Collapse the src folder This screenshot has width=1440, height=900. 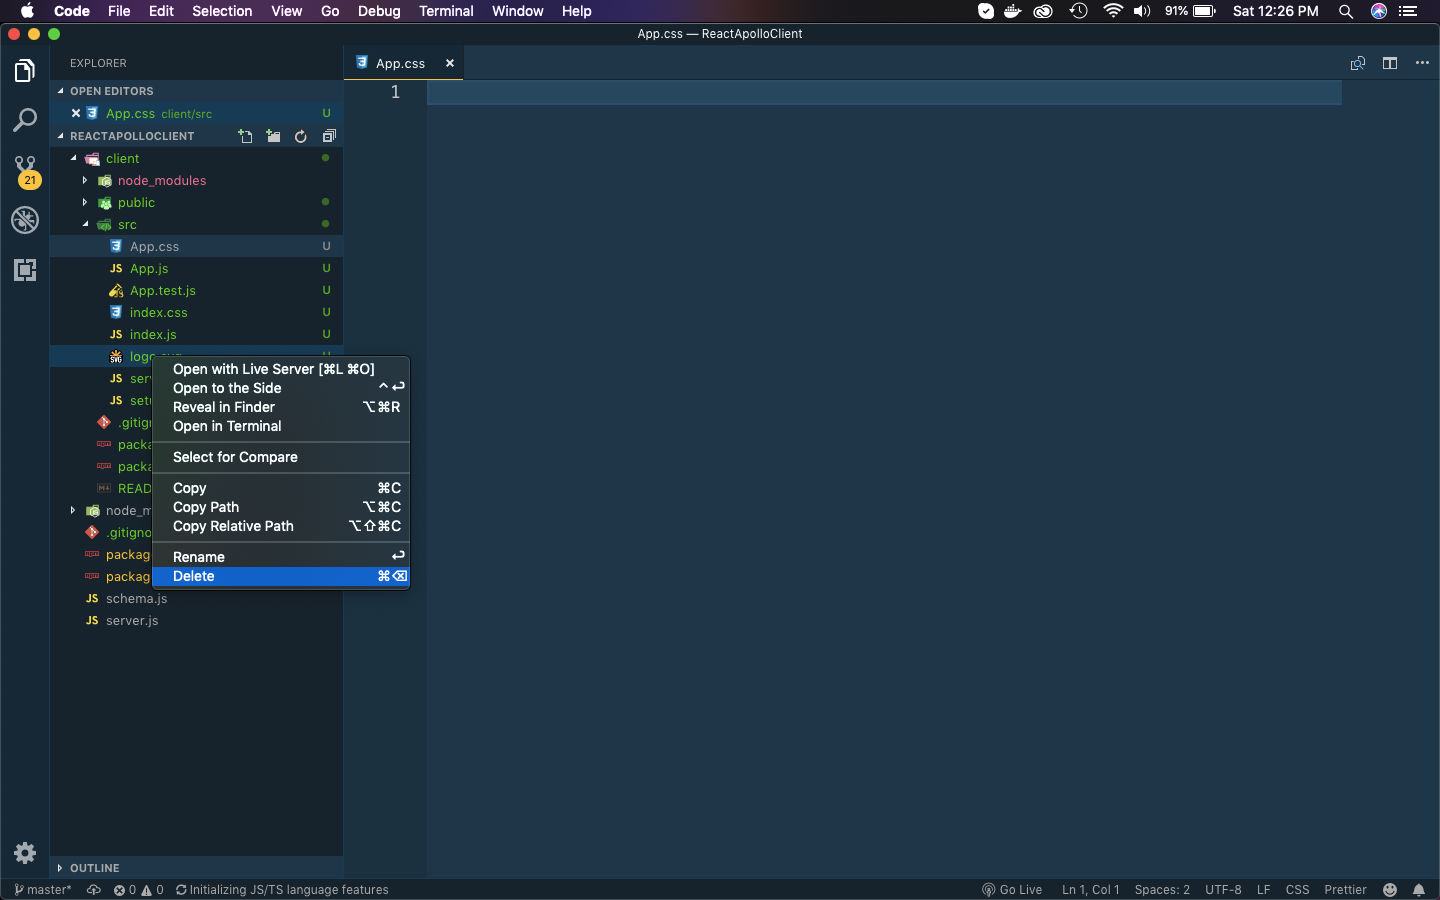click(x=85, y=224)
